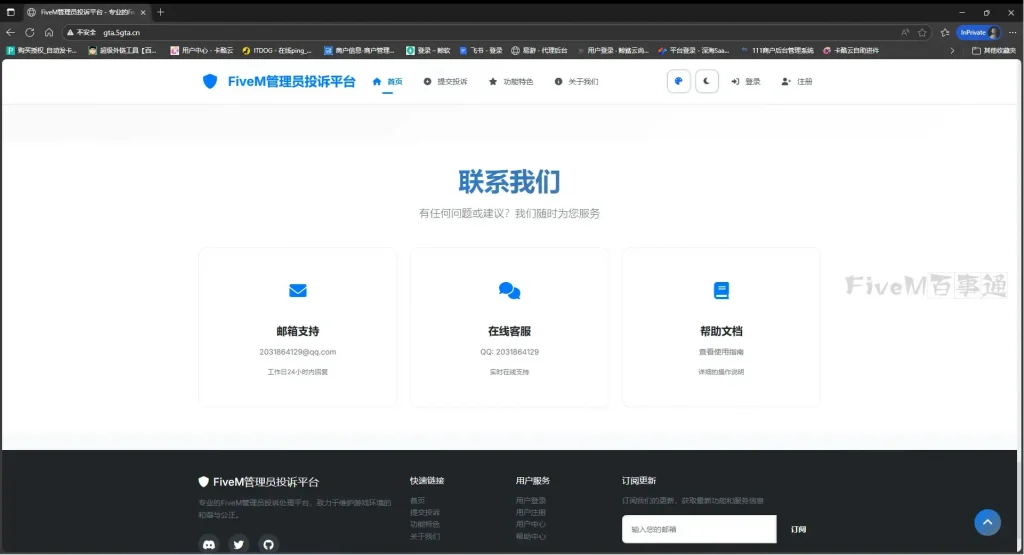Open the 易游 - 代理后台 bookmark

pyautogui.click(x=539, y=50)
